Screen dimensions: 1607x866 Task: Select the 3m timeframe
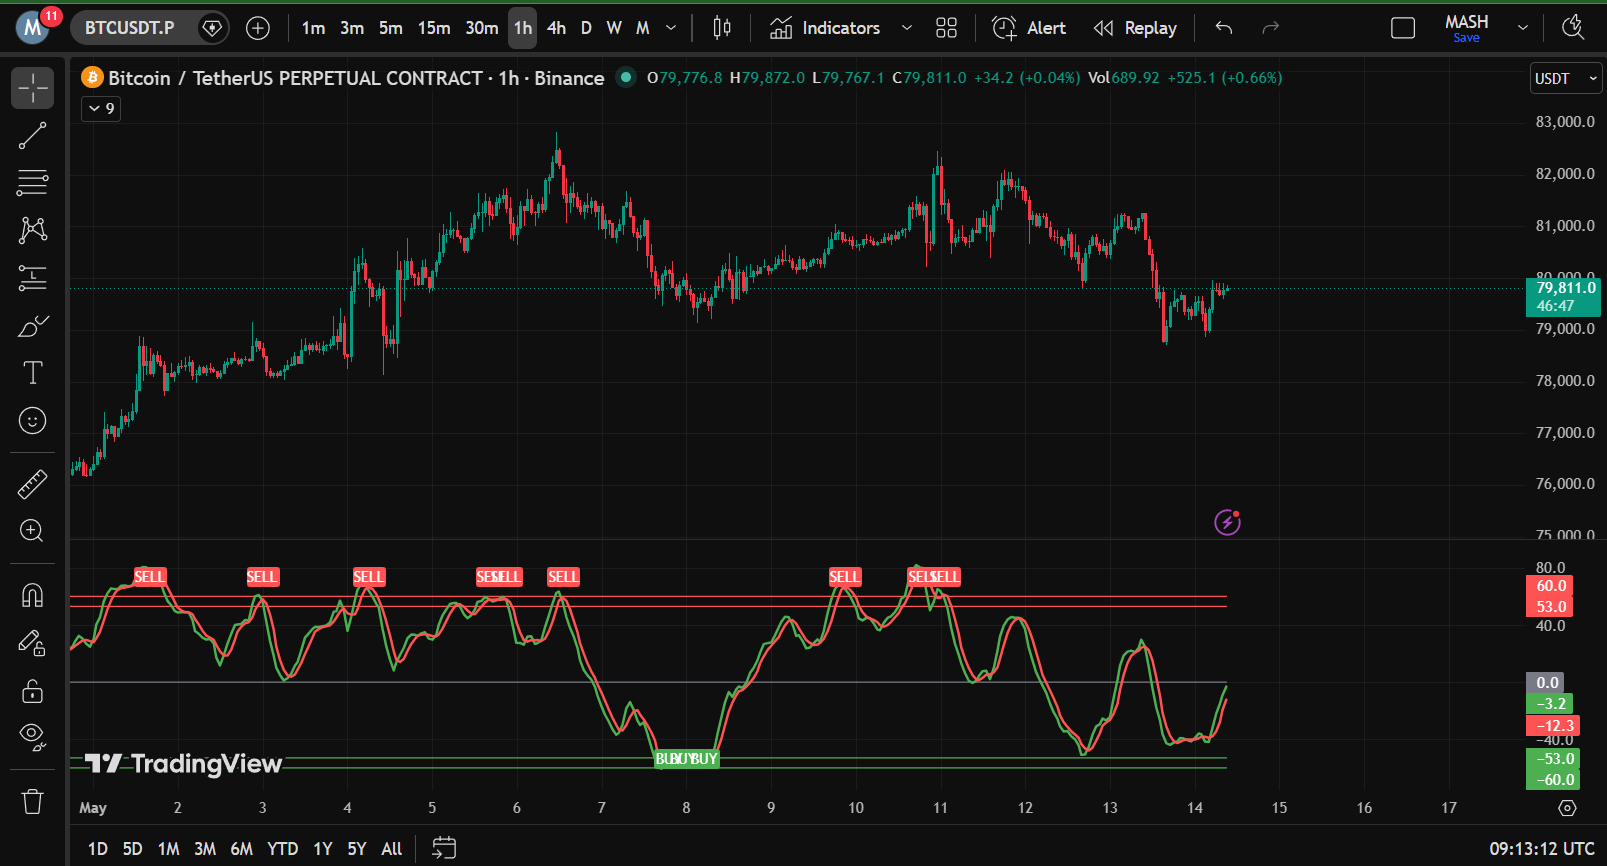pyautogui.click(x=352, y=28)
